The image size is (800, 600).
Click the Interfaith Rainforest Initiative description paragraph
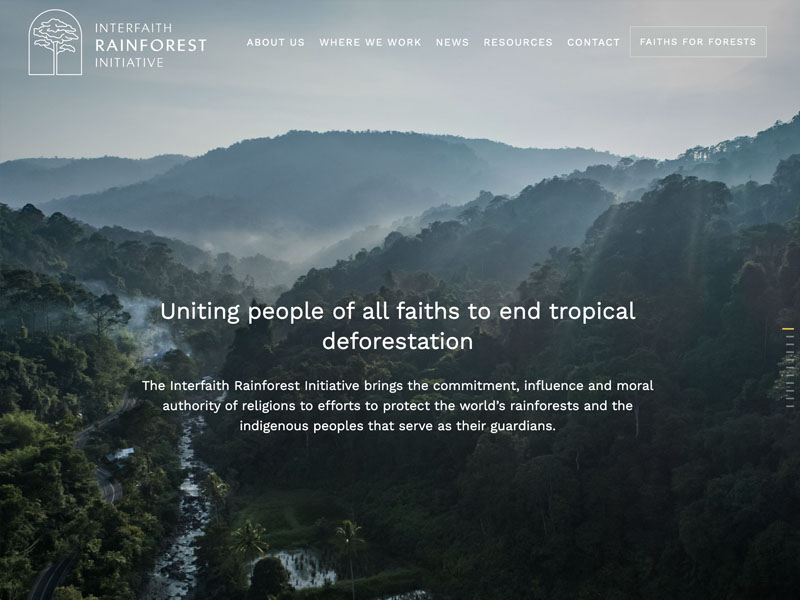click(398, 406)
